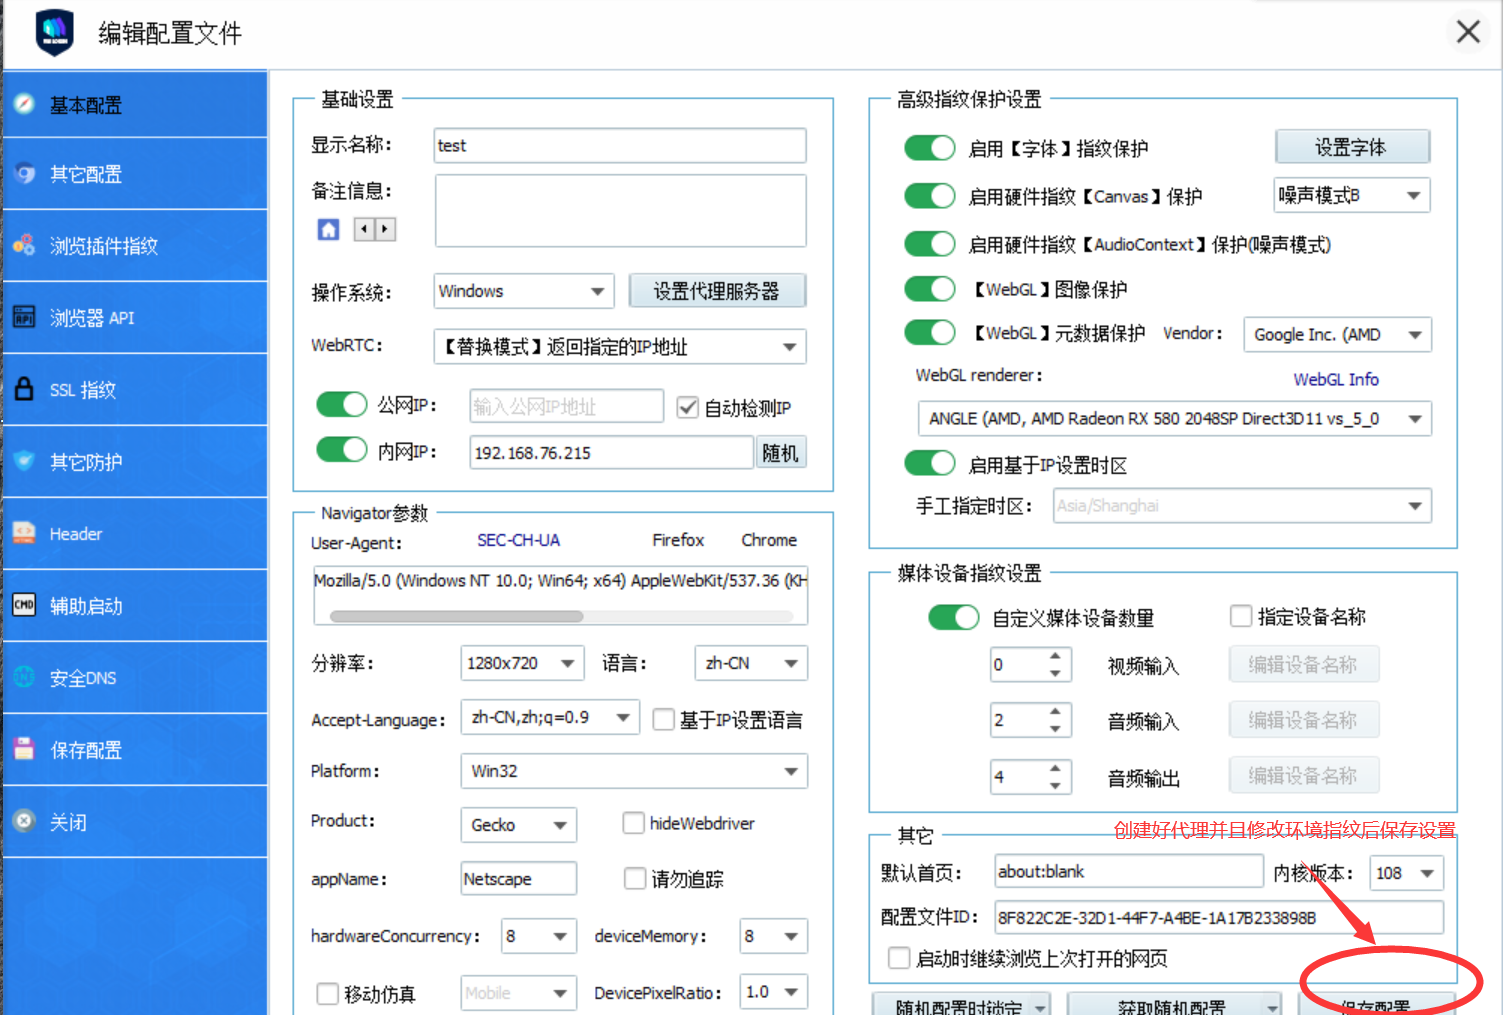Click the 保存配置 sidebar entry
Viewport: 1503px width, 1015px height.
pos(85,749)
